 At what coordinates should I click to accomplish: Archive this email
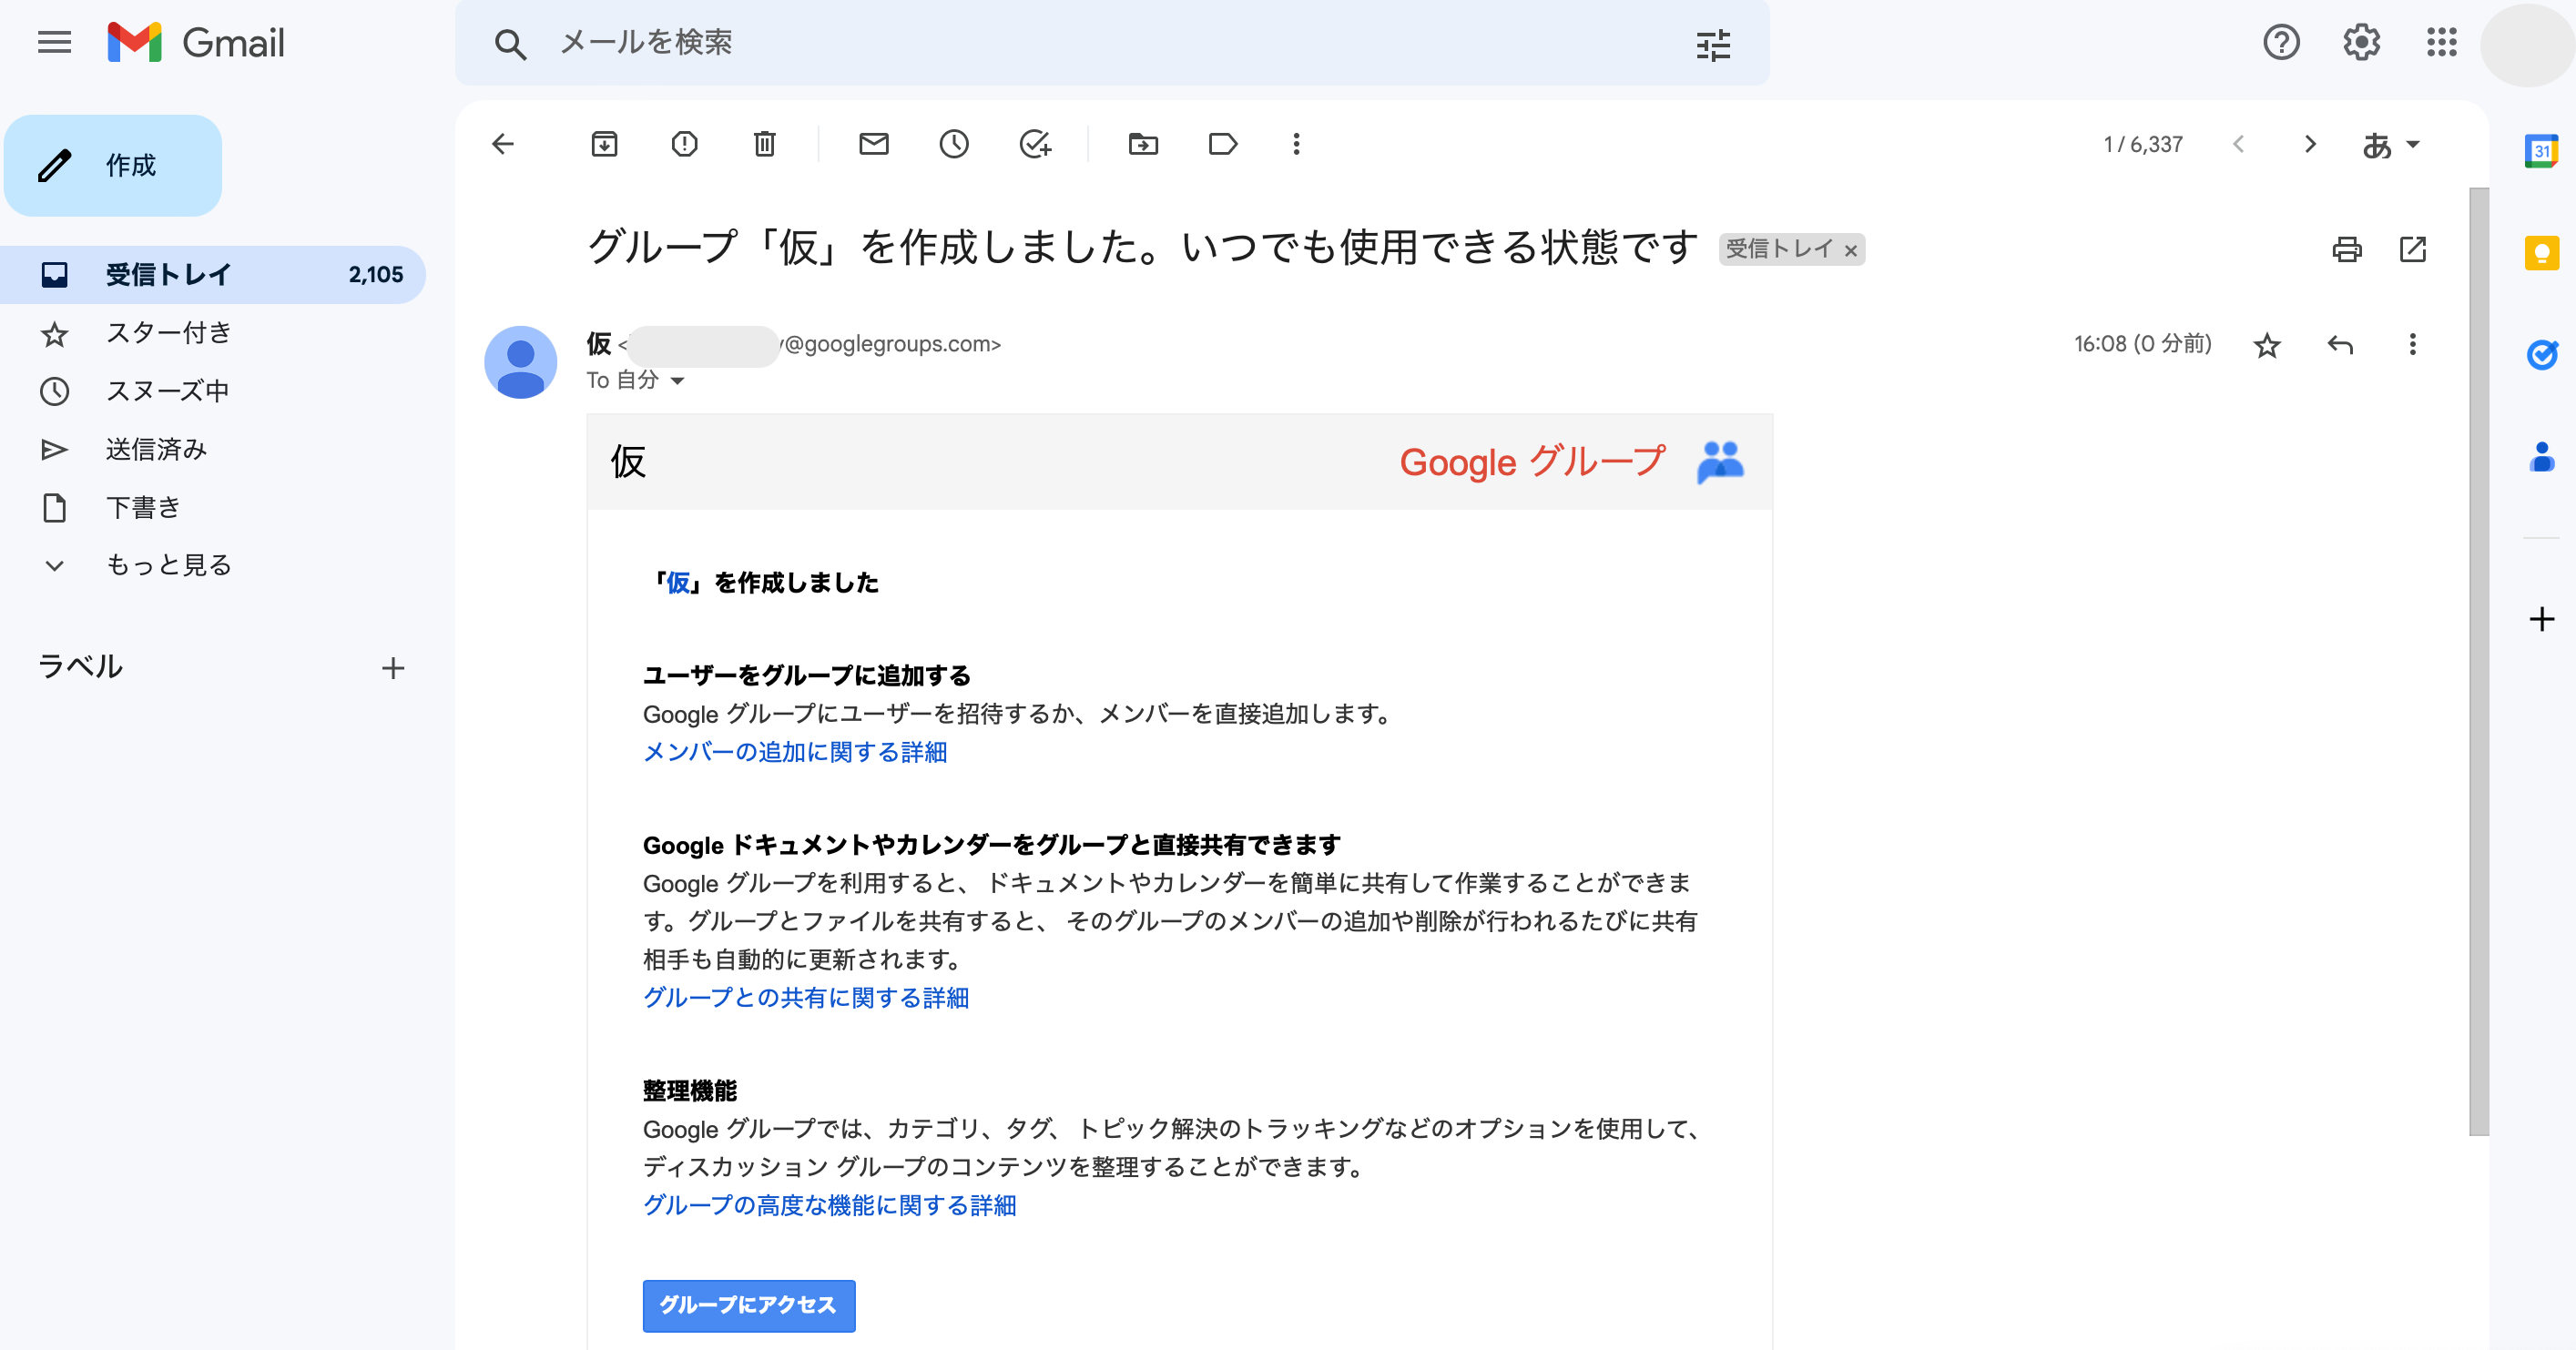[604, 144]
